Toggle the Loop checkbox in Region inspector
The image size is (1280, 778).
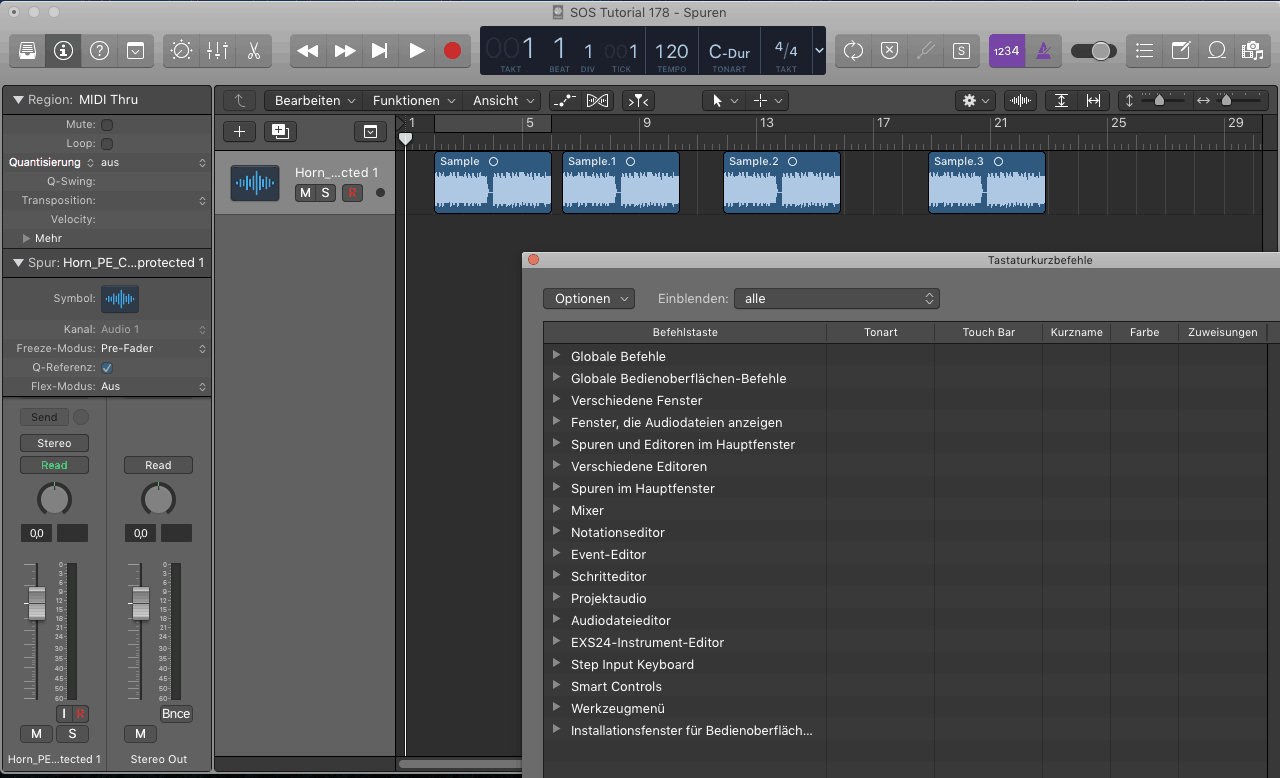pyautogui.click(x=107, y=144)
